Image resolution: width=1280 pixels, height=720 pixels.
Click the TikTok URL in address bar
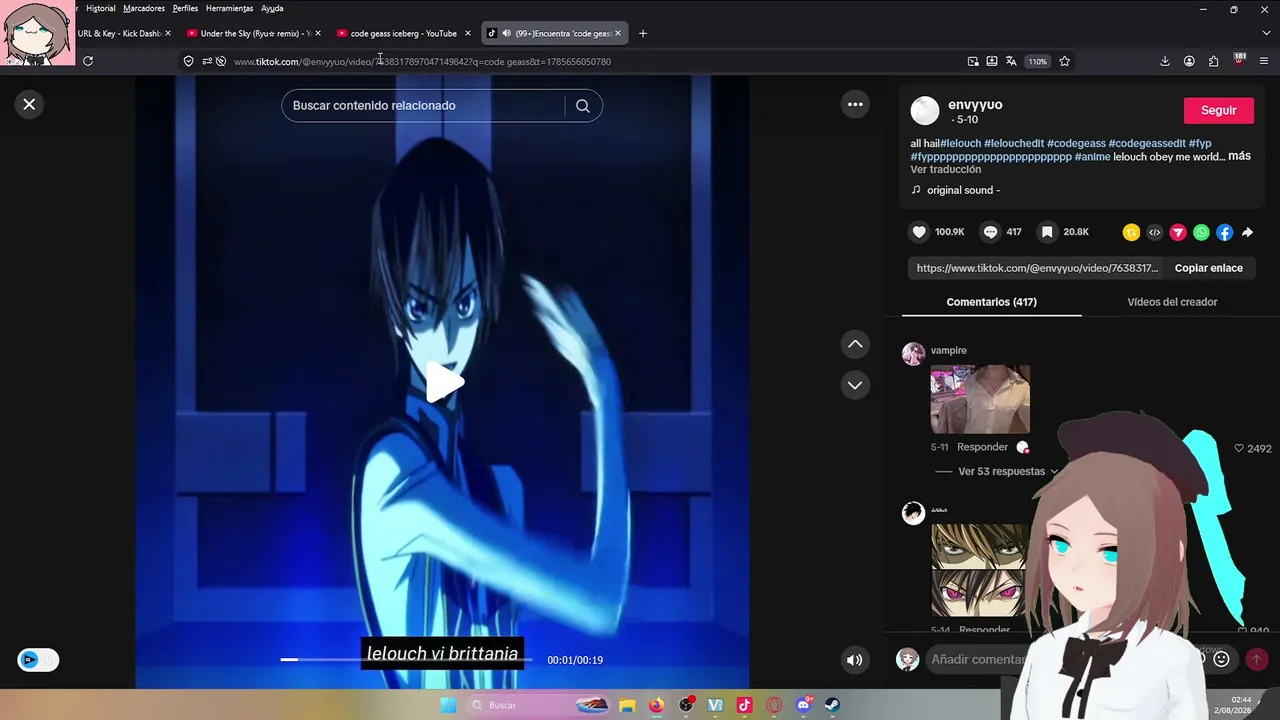coord(422,62)
